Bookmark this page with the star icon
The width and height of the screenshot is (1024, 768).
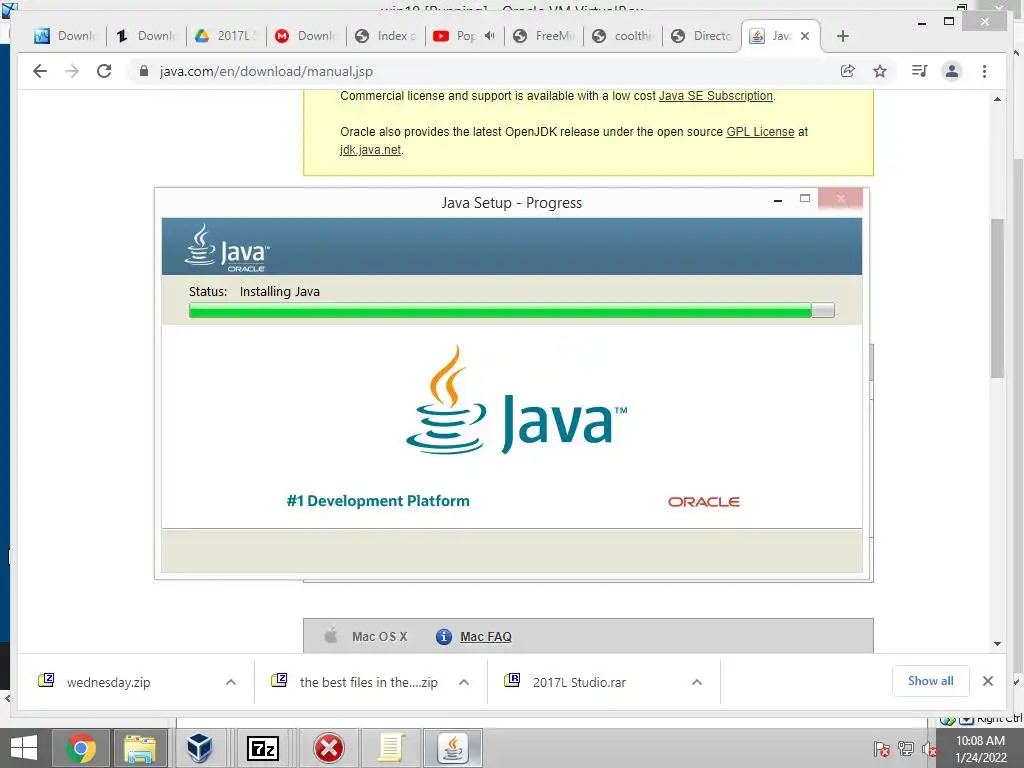(x=880, y=71)
